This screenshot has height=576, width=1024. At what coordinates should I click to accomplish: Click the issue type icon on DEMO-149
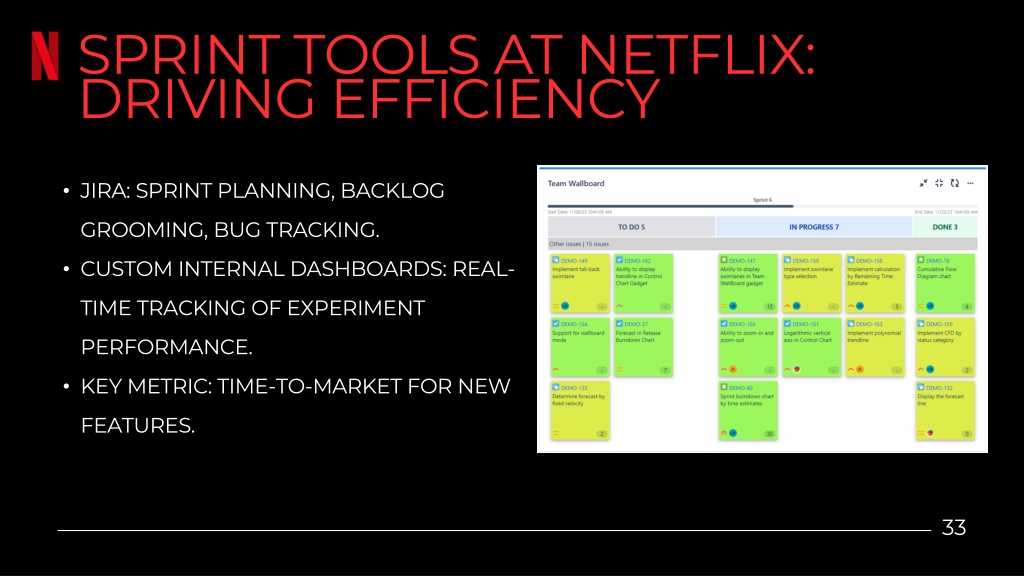click(556, 260)
